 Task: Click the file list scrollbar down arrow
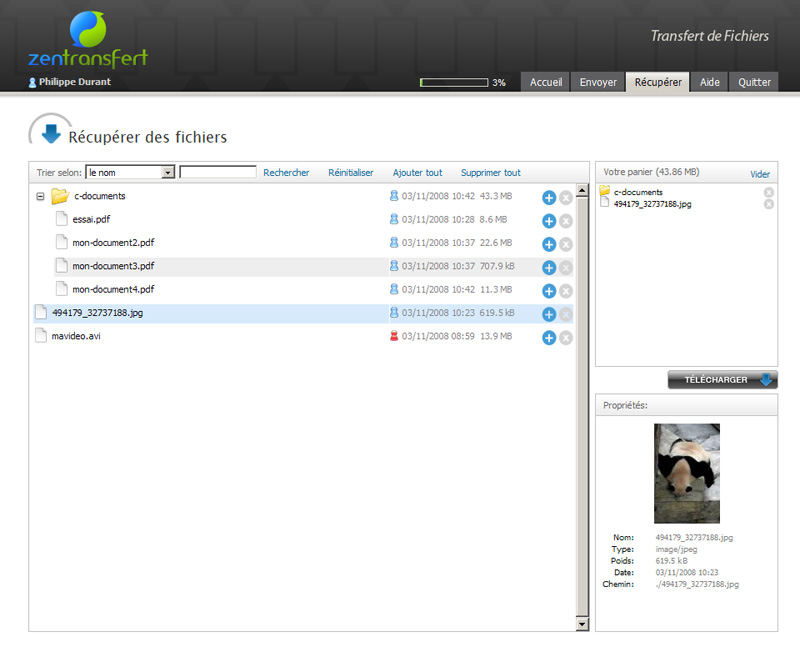coord(582,624)
